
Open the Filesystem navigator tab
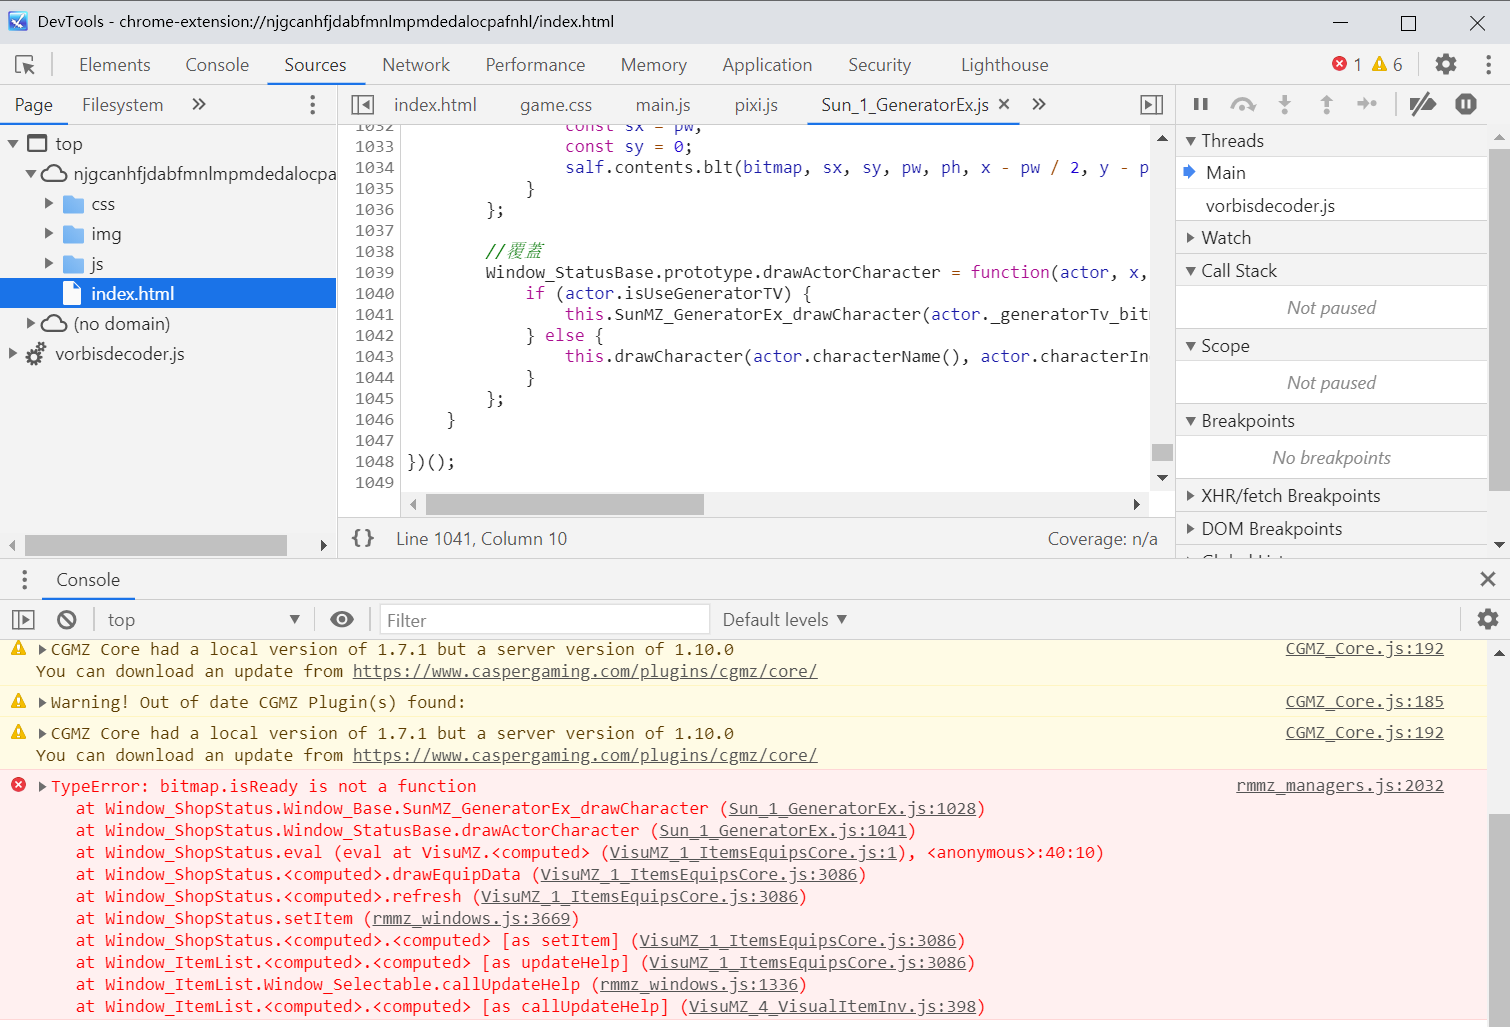click(122, 105)
